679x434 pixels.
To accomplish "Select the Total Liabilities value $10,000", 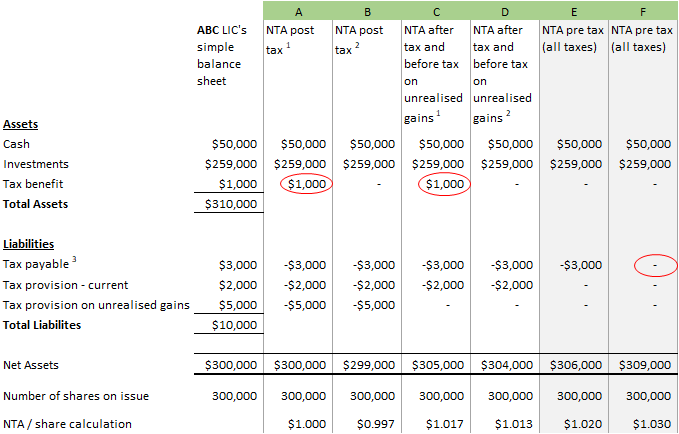I will [236, 325].
